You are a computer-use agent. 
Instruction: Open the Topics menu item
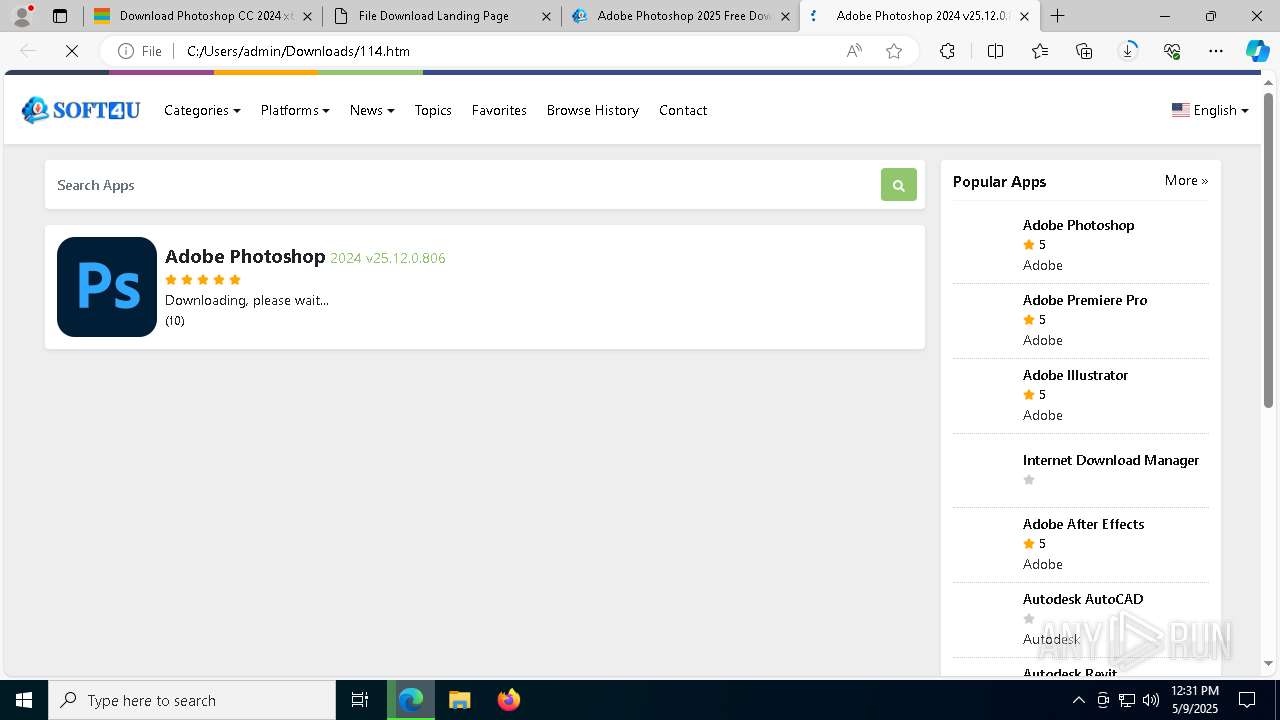433,110
